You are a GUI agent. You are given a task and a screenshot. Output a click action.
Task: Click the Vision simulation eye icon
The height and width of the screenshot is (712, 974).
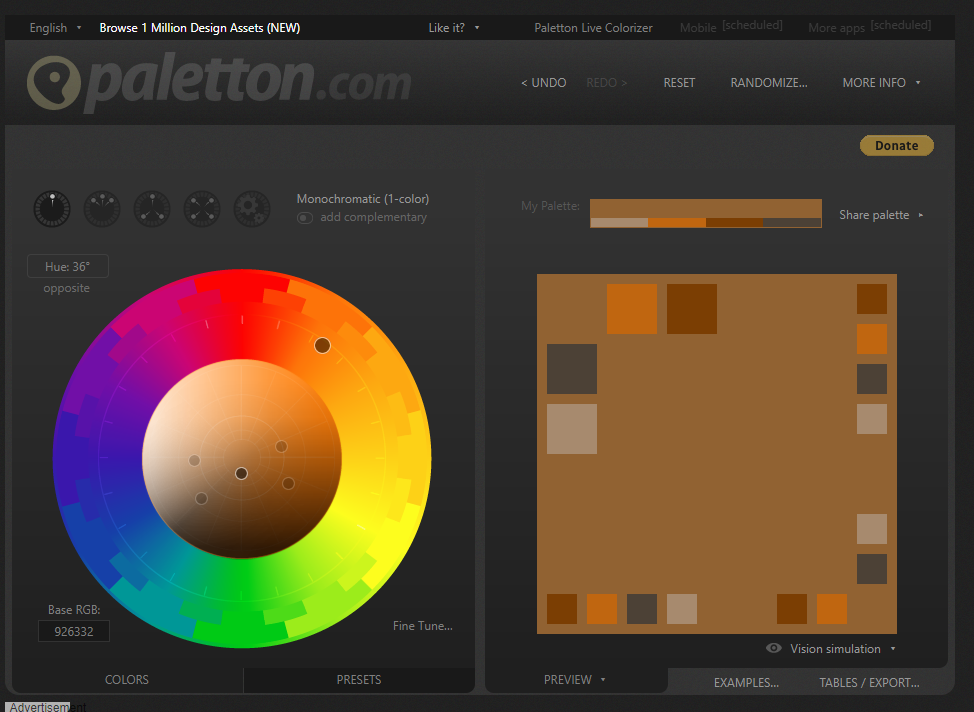coord(773,648)
